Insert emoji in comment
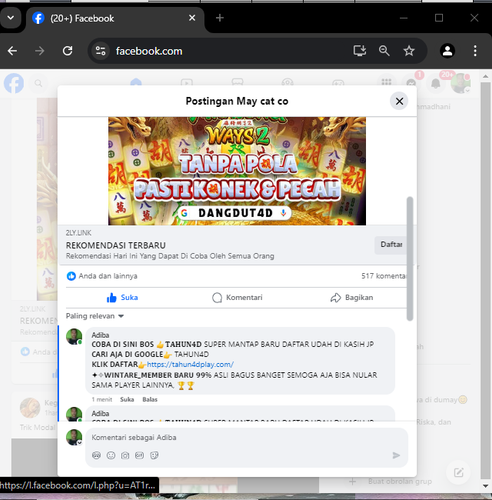The width and height of the screenshot is (492, 500). 111,455
